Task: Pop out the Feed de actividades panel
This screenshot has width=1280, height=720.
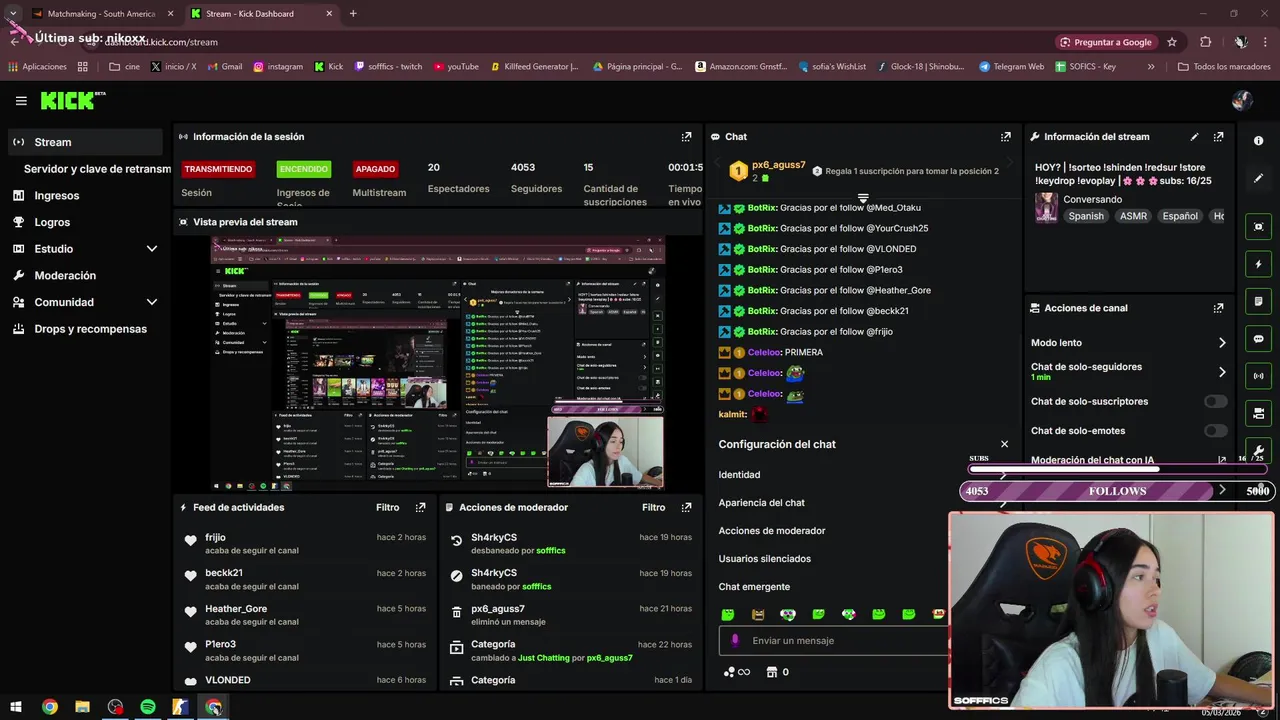Action: (x=420, y=507)
